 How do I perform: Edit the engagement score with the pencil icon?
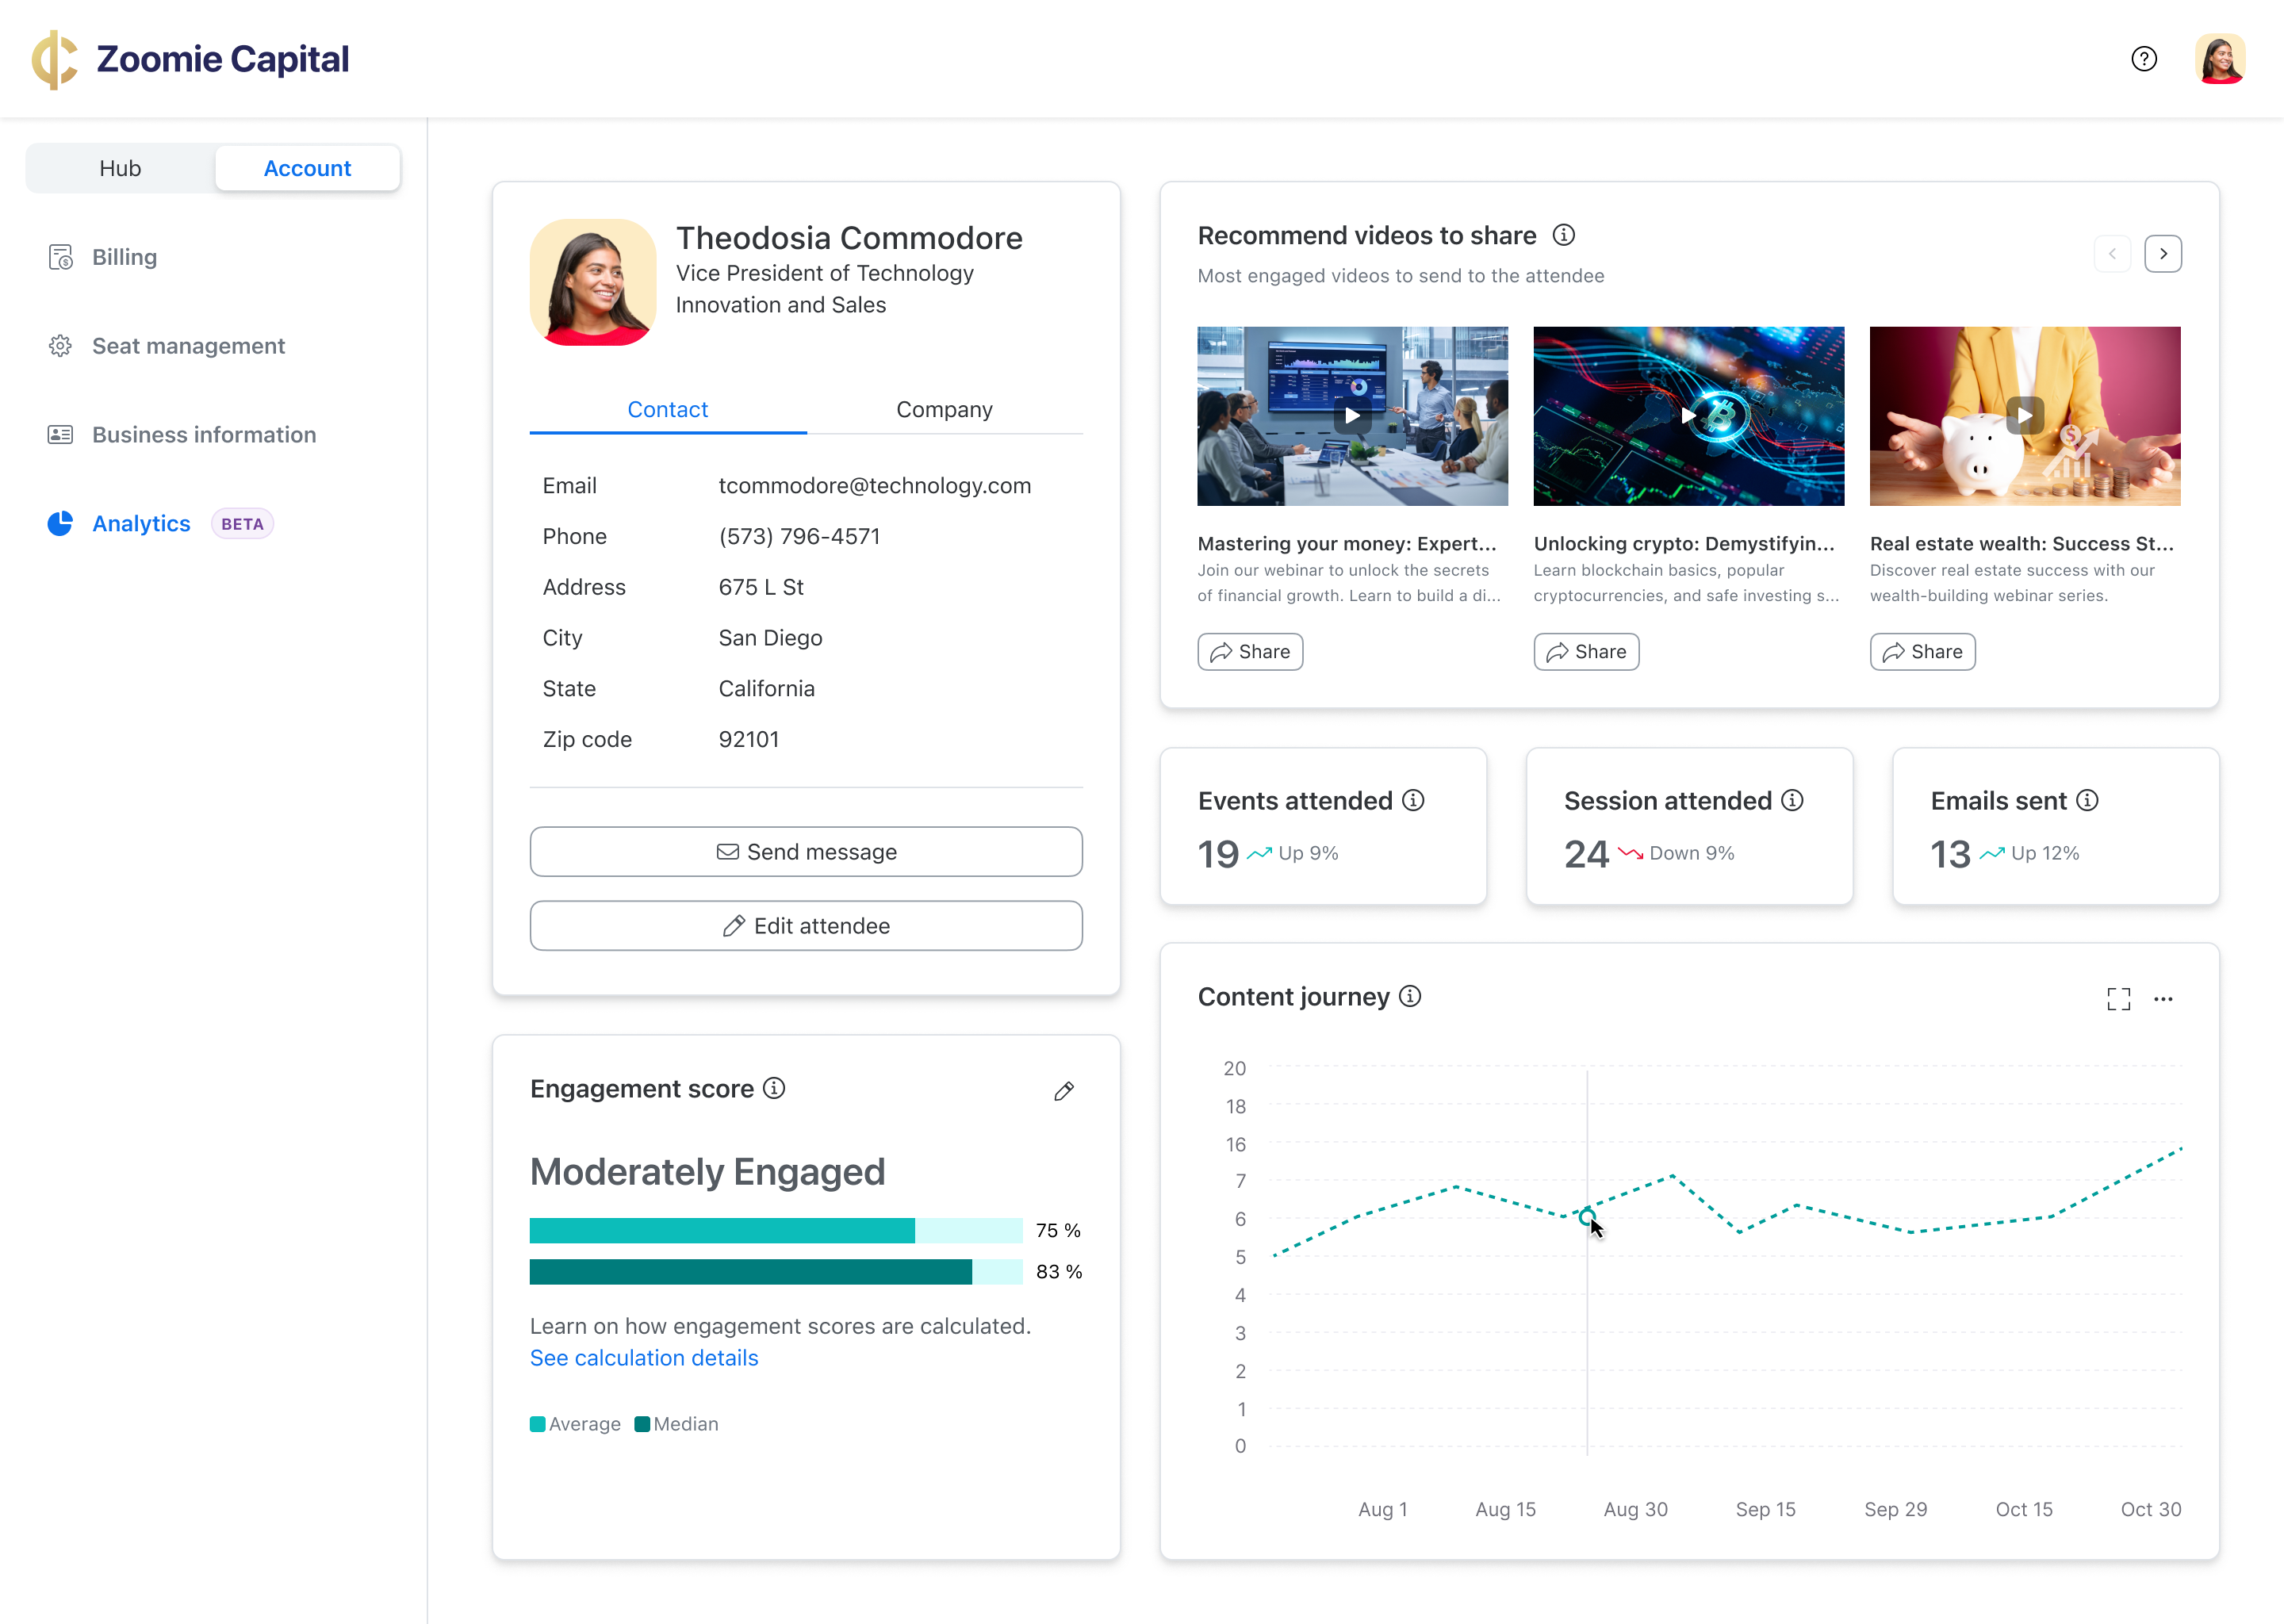(1064, 1091)
